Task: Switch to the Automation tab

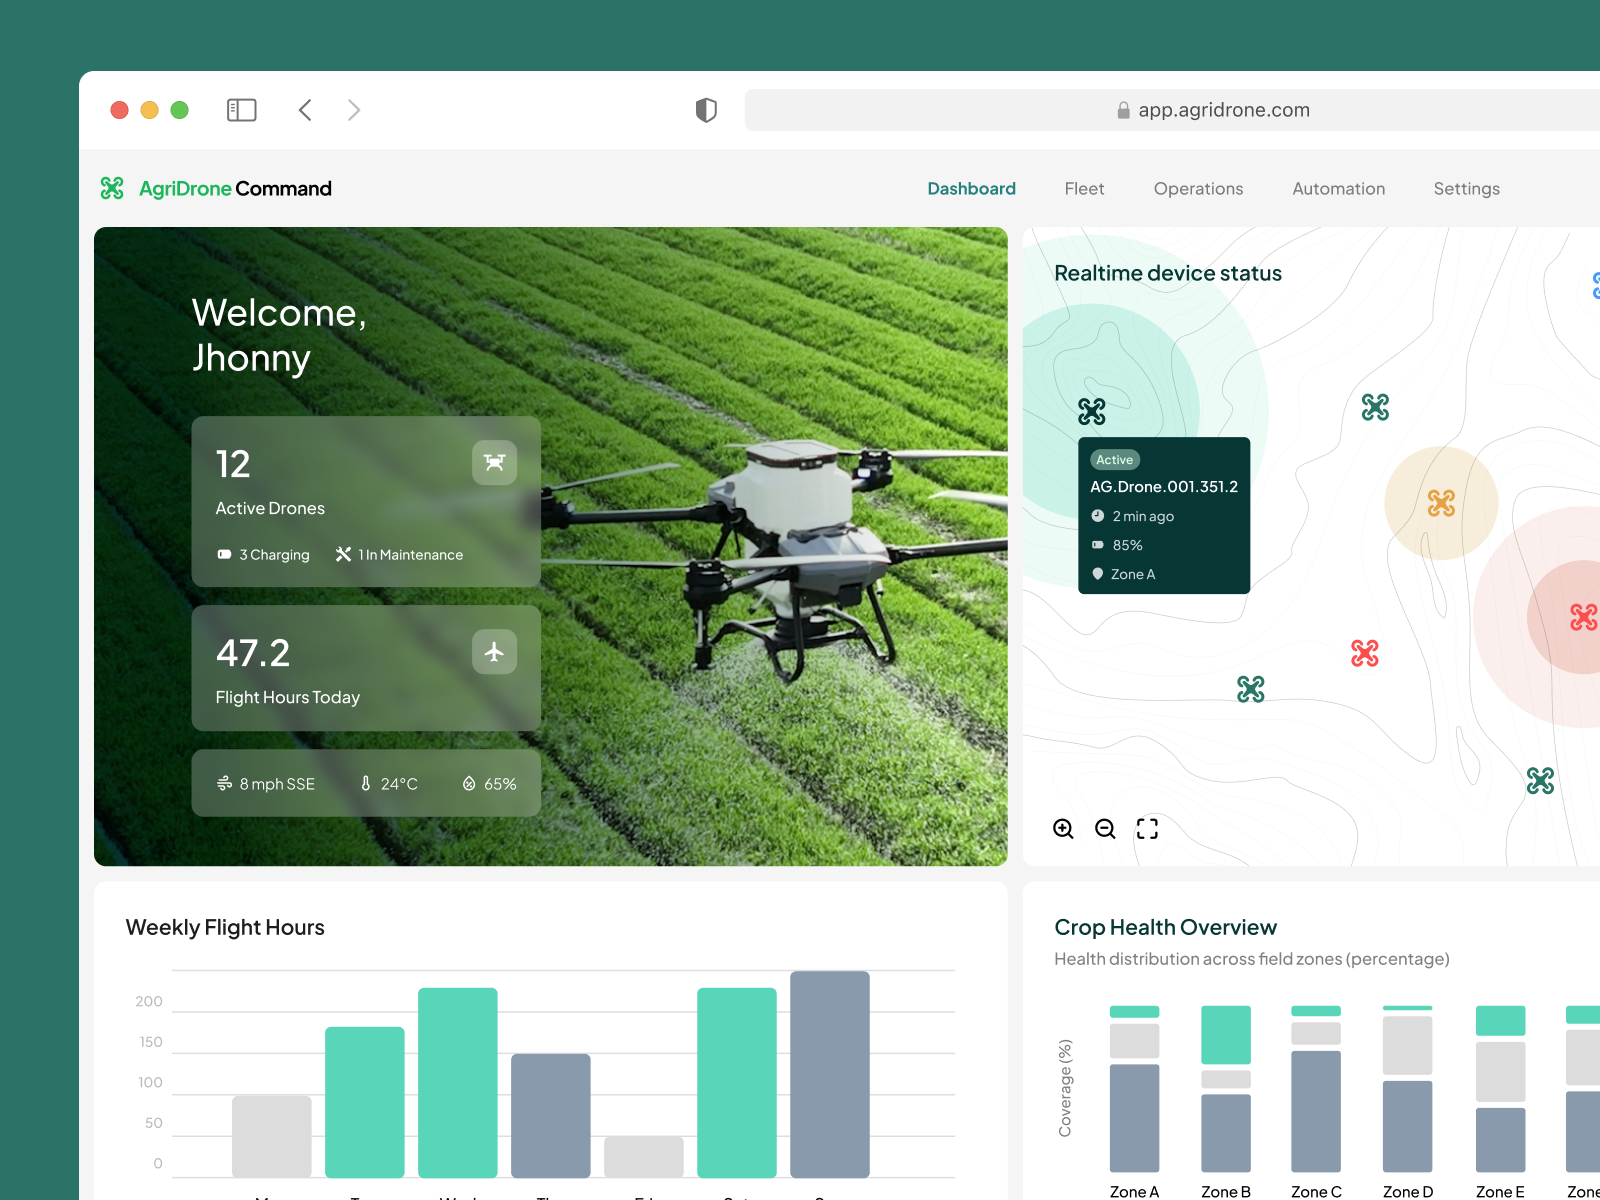Action: pos(1338,188)
